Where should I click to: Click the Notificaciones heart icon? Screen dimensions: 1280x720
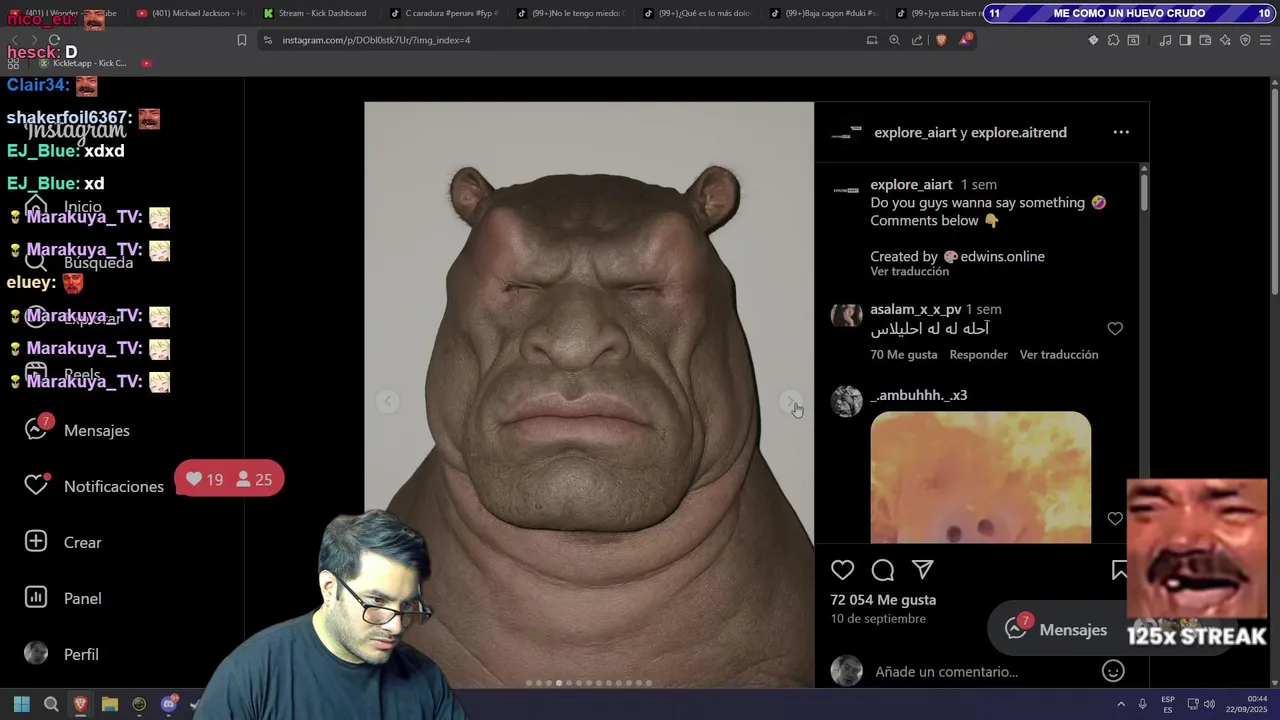tap(36, 485)
